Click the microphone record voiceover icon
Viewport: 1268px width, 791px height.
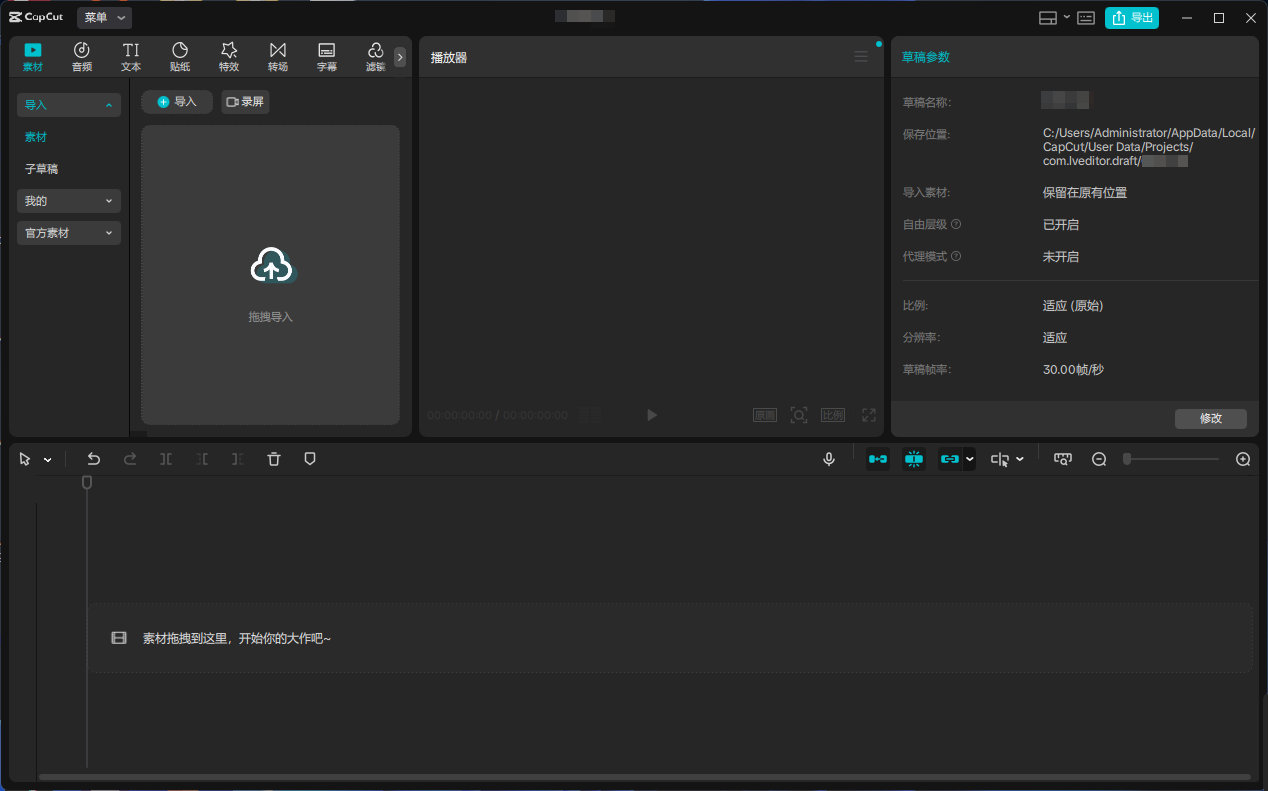click(x=829, y=459)
